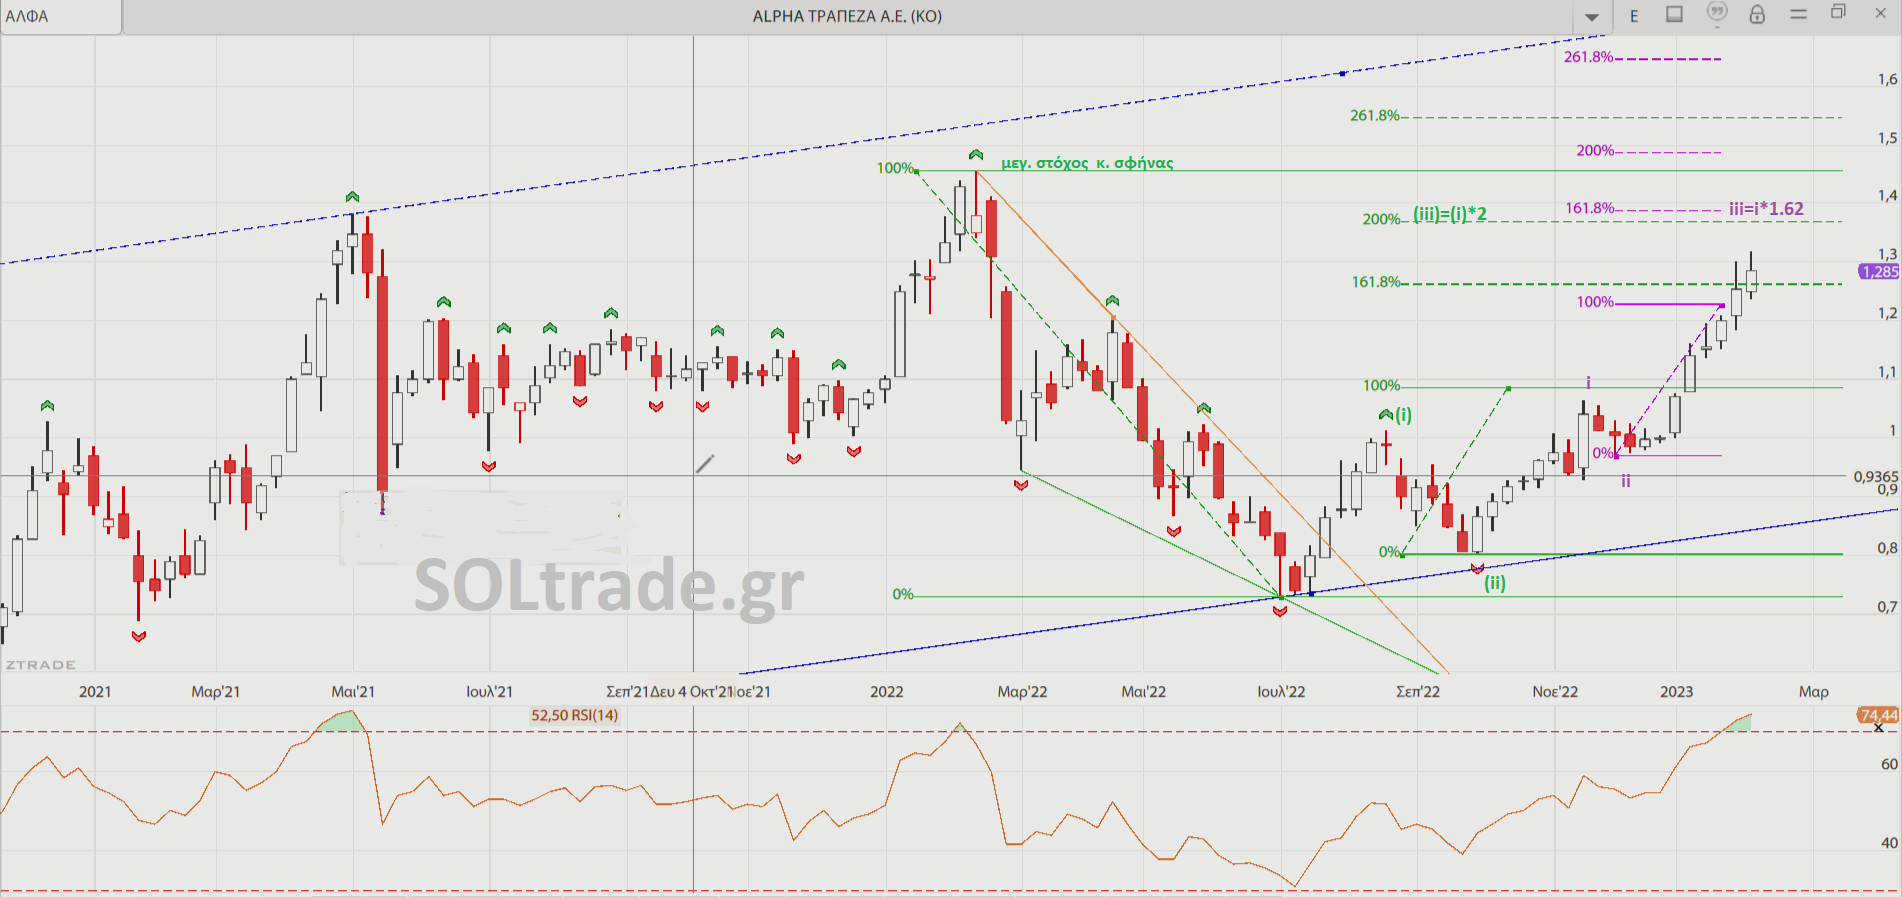
Task: Open the chart title dropdown arrow
Action: (1592, 17)
